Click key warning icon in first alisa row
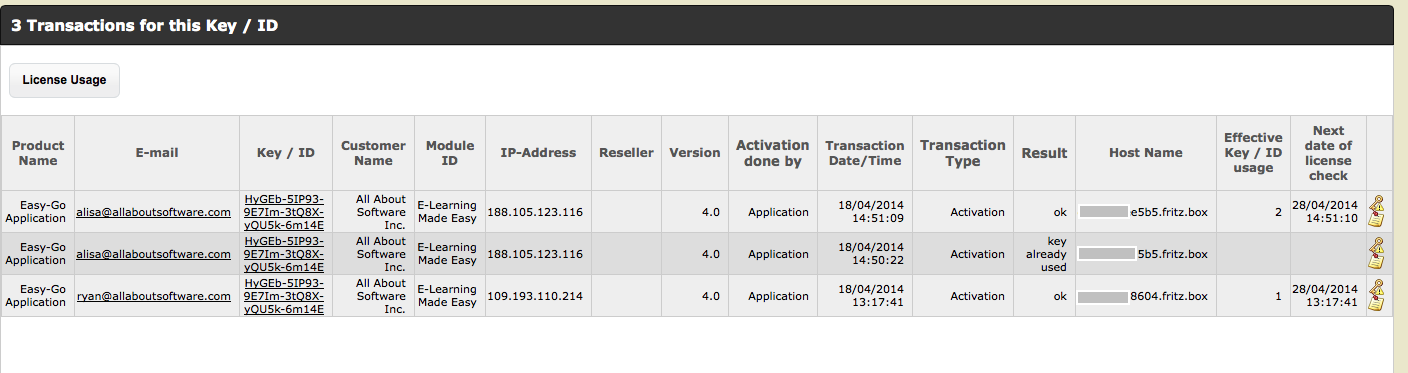This screenshot has width=1408, height=373. click(x=1378, y=205)
